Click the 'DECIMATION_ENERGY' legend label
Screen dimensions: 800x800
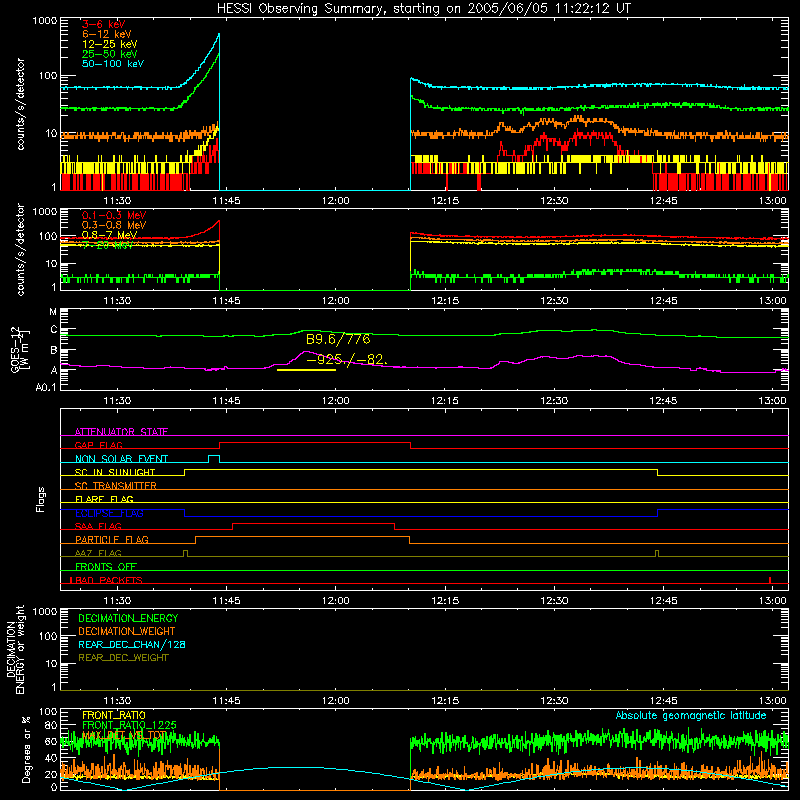click(128, 618)
